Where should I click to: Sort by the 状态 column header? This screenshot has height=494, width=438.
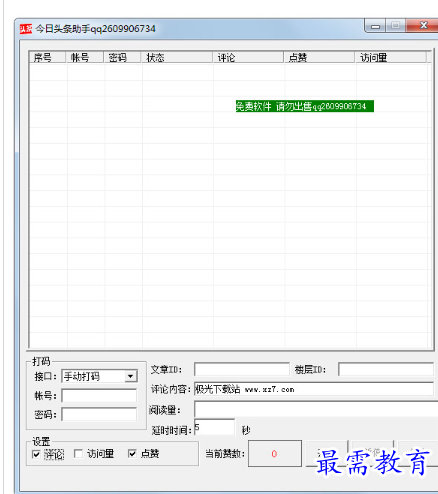(x=177, y=57)
